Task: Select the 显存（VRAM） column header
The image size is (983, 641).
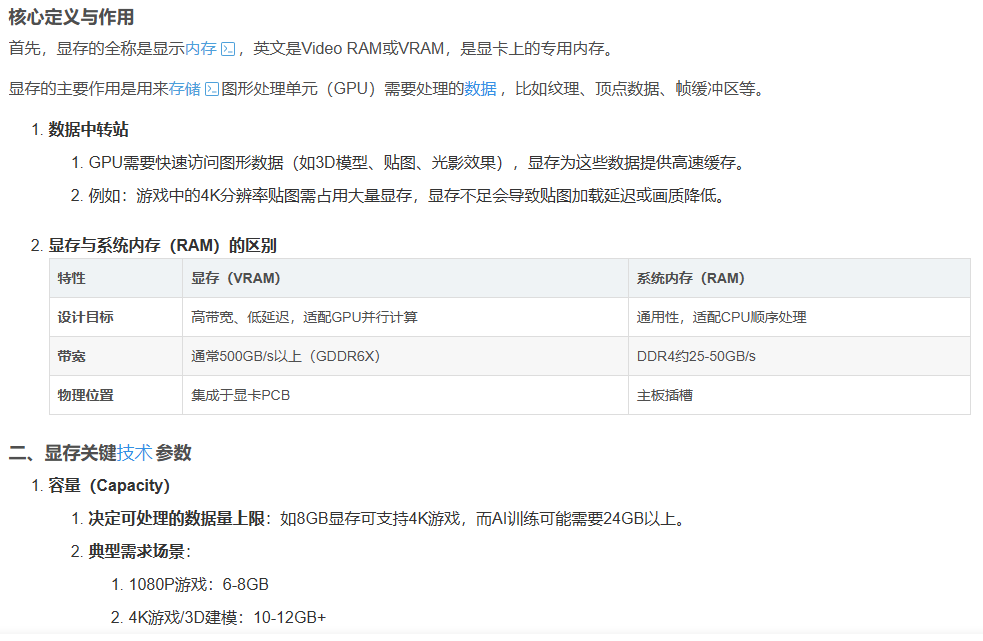Action: [x=236, y=278]
